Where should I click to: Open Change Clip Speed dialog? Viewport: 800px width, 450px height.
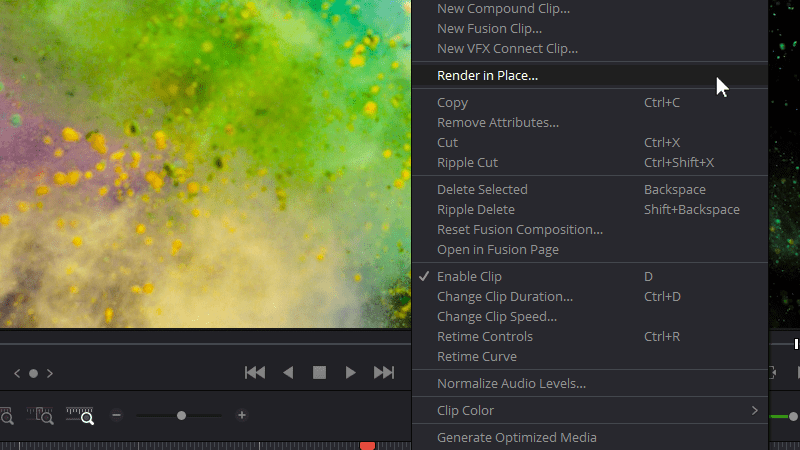pyautogui.click(x=496, y=316)
